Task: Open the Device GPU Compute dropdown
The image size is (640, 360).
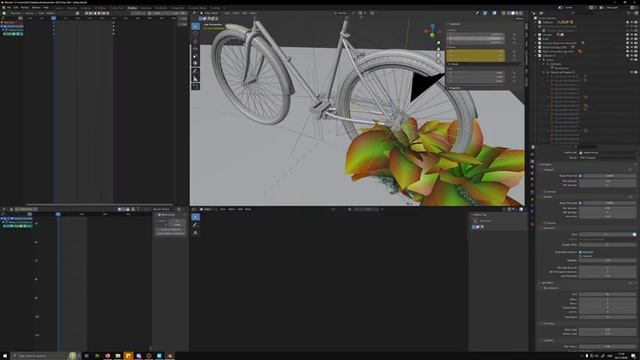Action: [x=607, y=158]
